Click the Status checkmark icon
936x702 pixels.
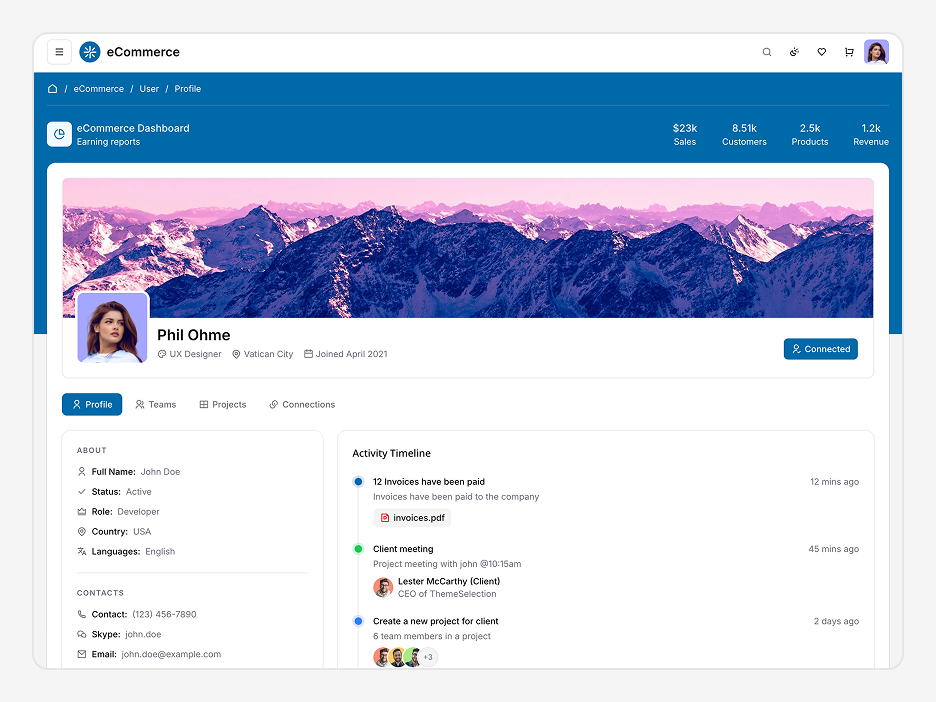pyautogui.click(x=82, y=491)
